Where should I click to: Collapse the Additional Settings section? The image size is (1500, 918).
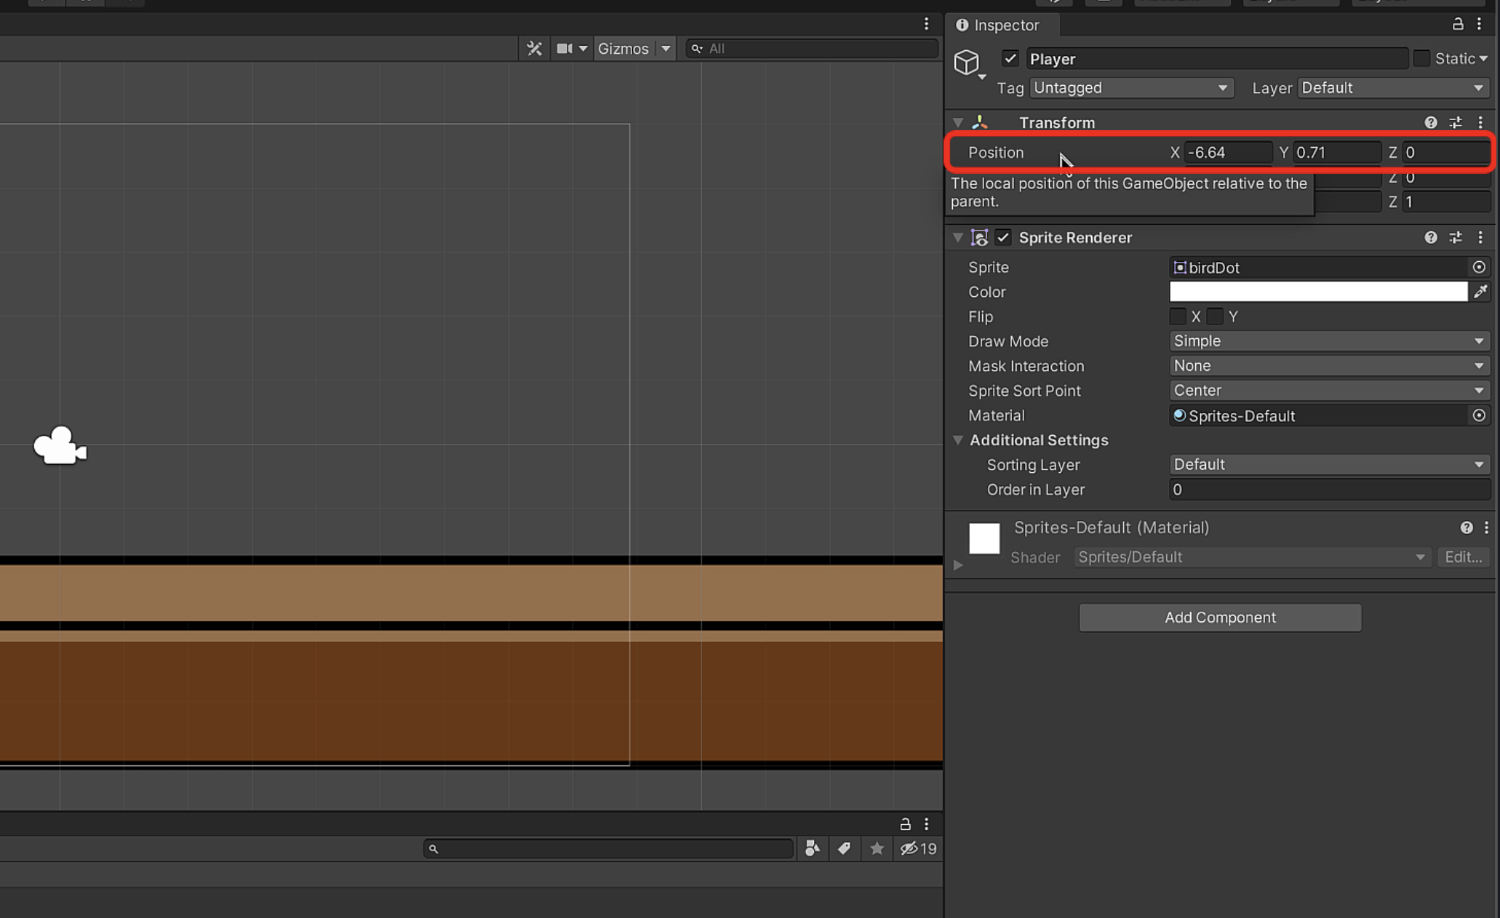point(958,440)
